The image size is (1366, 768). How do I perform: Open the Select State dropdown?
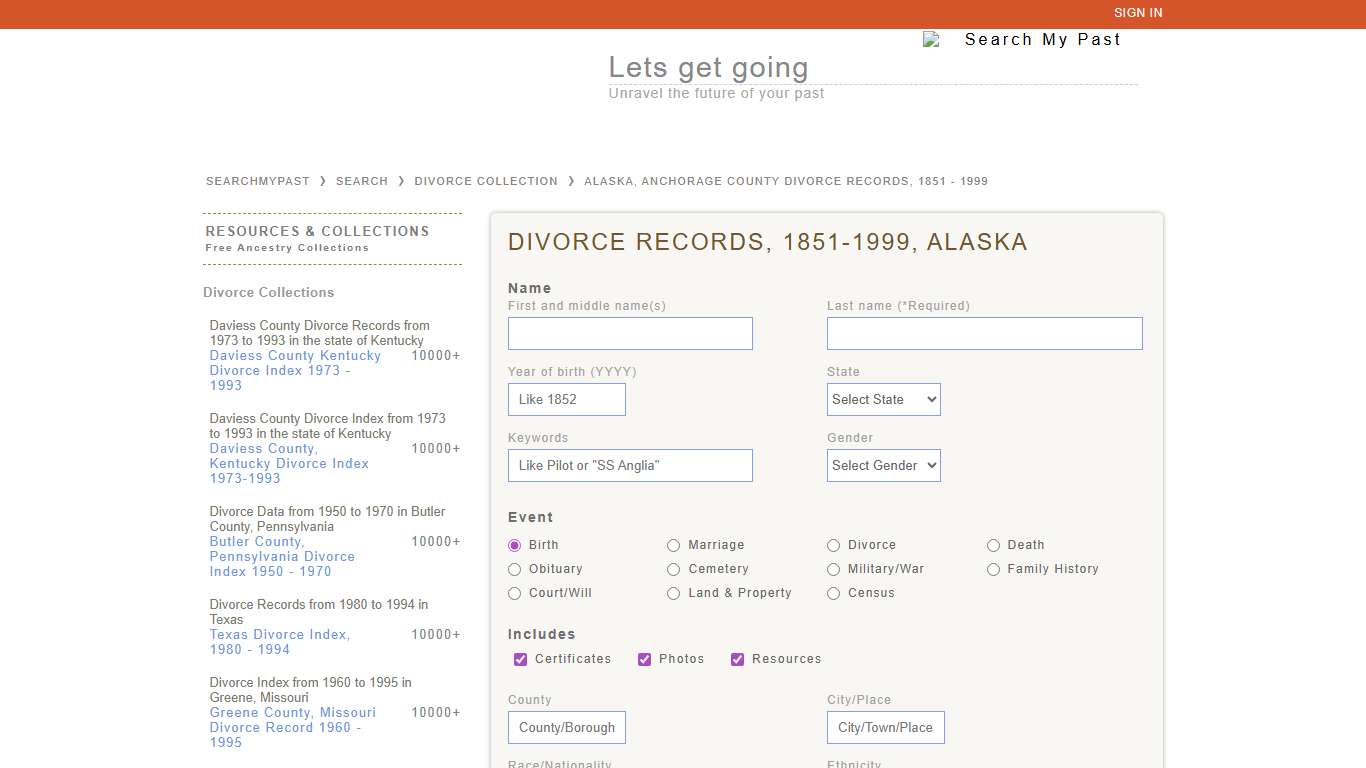pos(883,399)
